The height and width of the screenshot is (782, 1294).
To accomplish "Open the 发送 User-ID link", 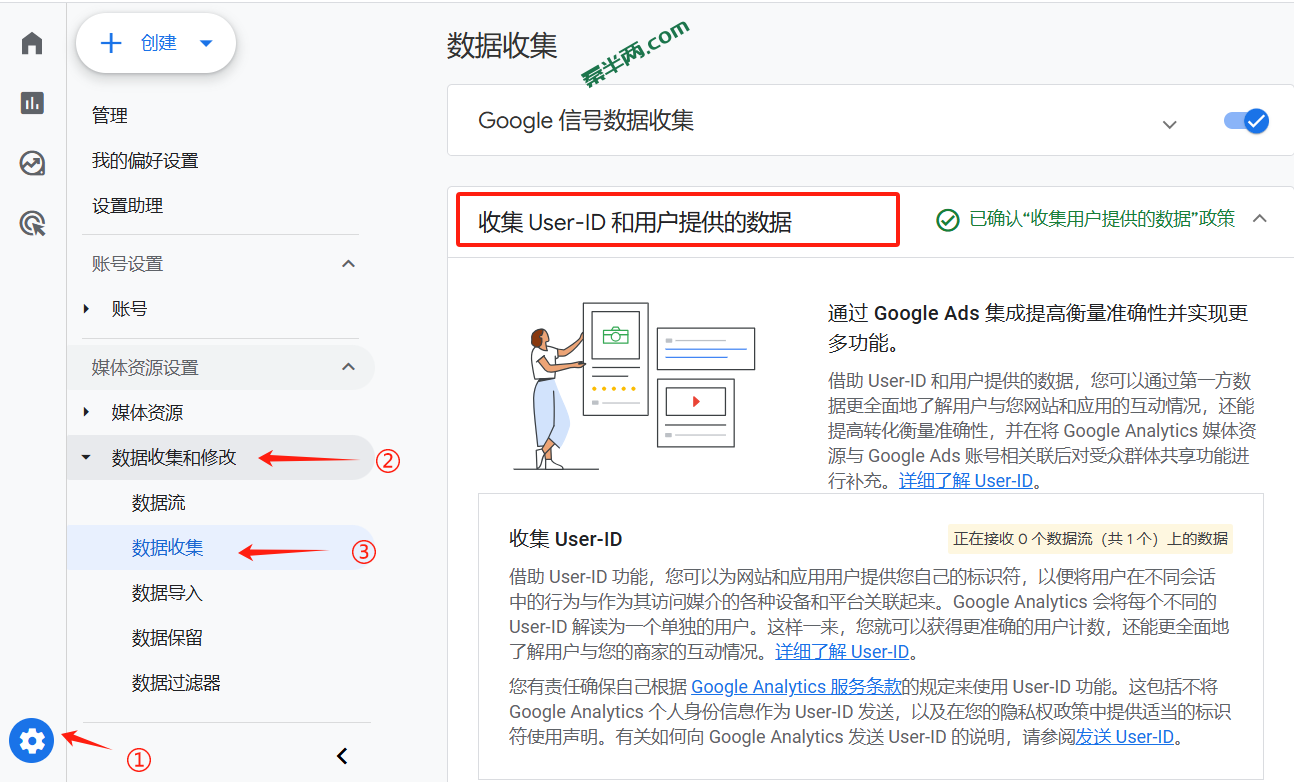I will click(x=1124, y=737).
